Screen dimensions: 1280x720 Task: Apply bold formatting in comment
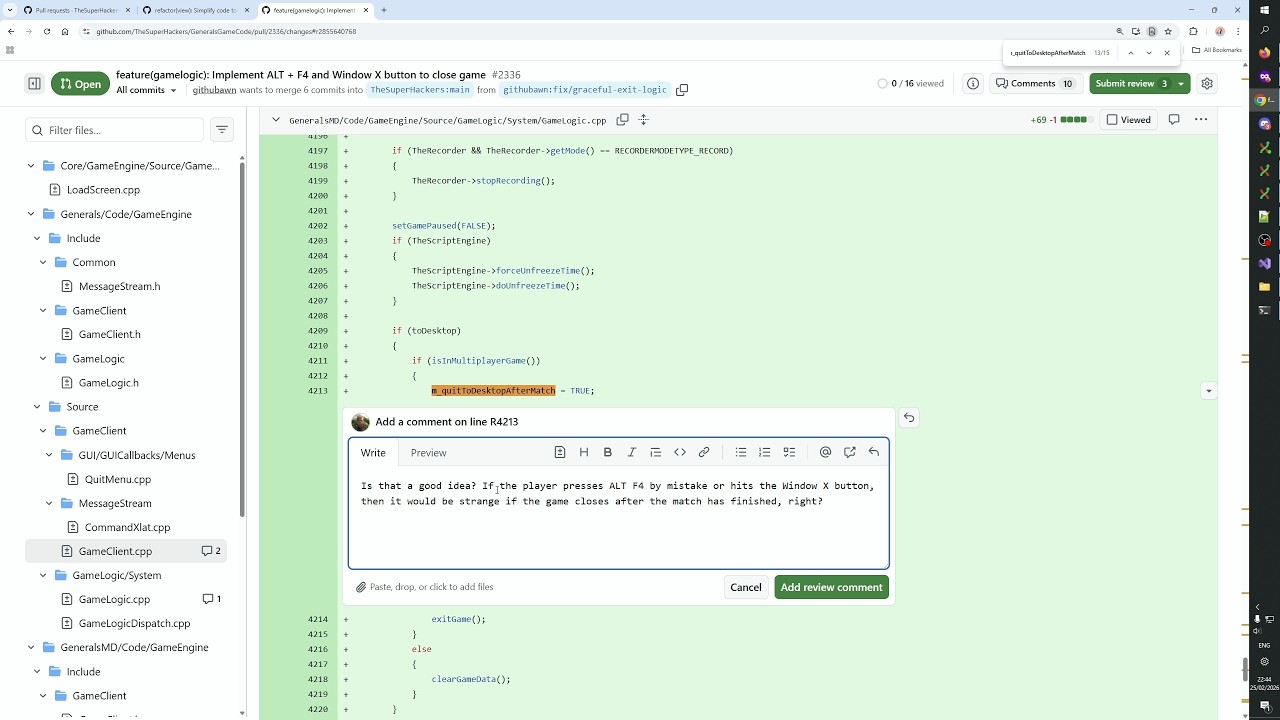tap(608, 453)
